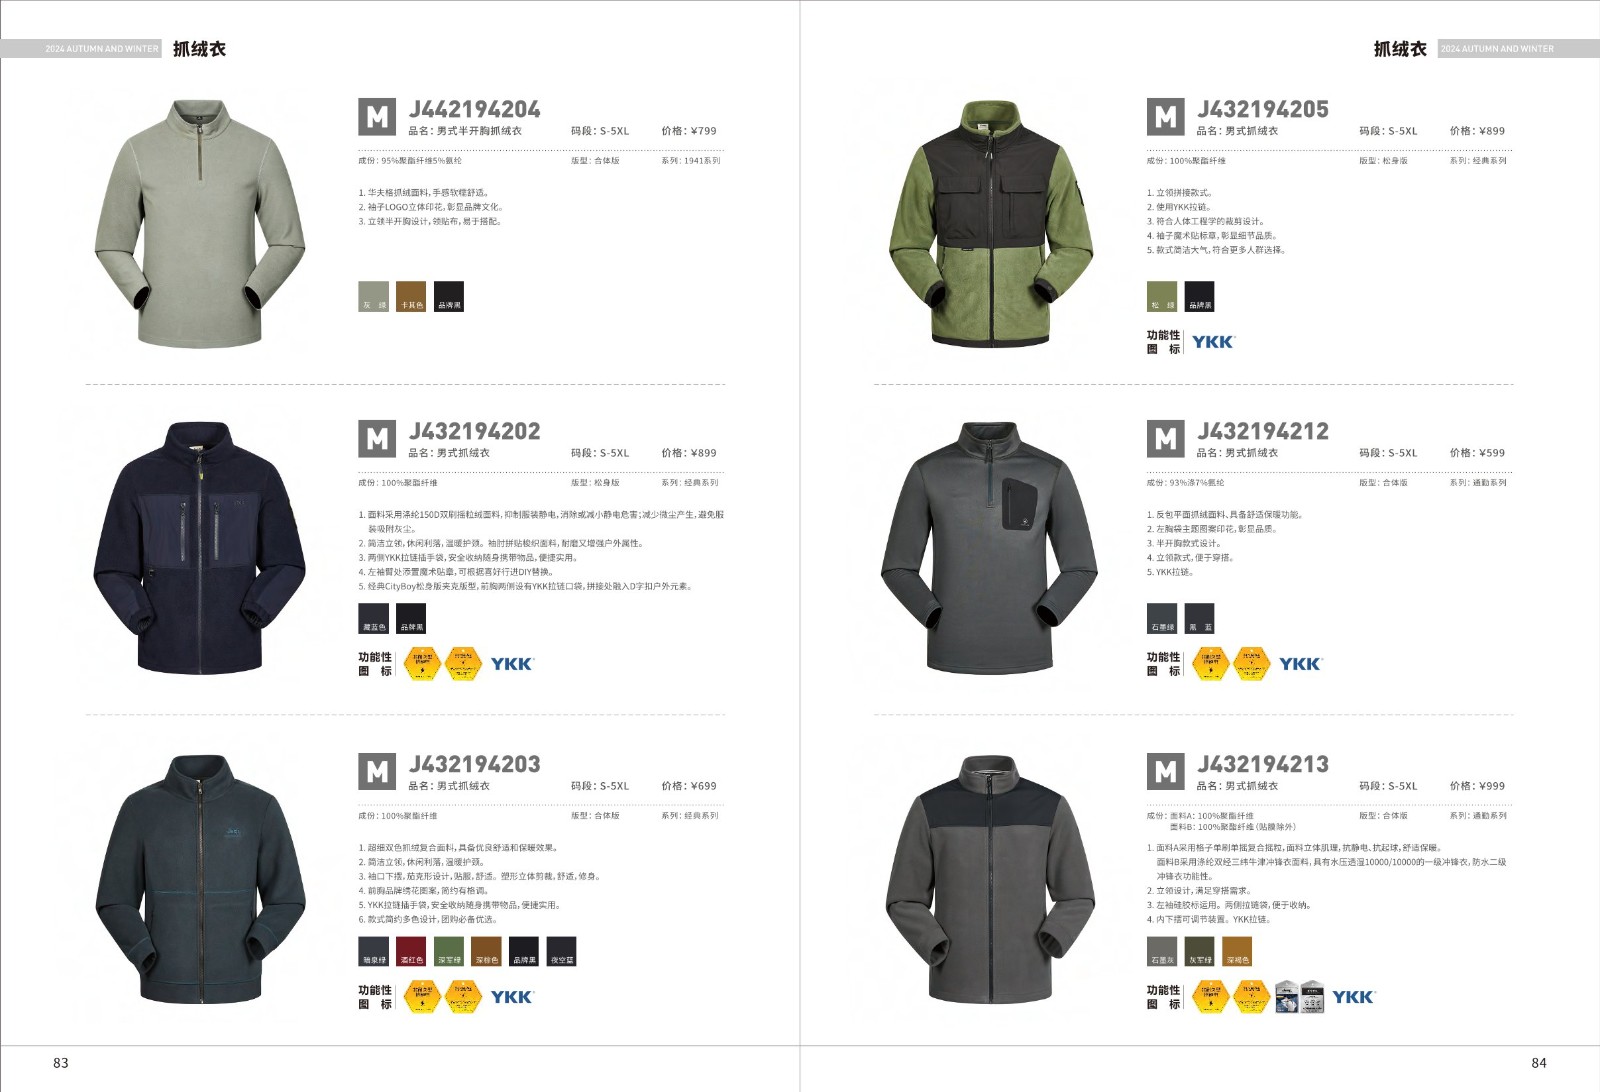This screenshot has width=1600, height=1092.
Task: Click the green and black fleece jacket photo
Action: (x=991, y=224)
